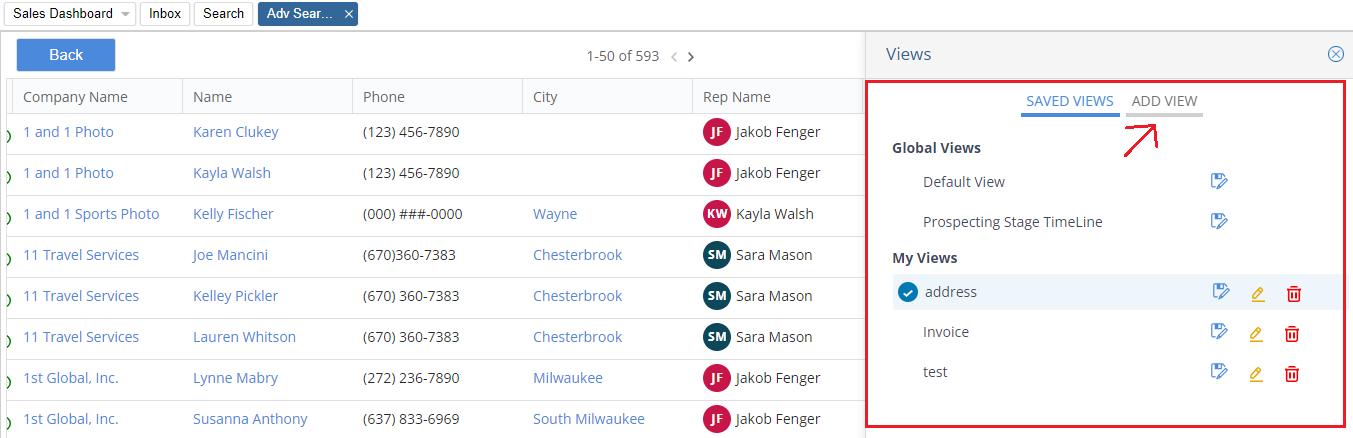Toggle the selected checkmark on address view
The height and width of the screenshot is (438, 1353).
[907, 293]
